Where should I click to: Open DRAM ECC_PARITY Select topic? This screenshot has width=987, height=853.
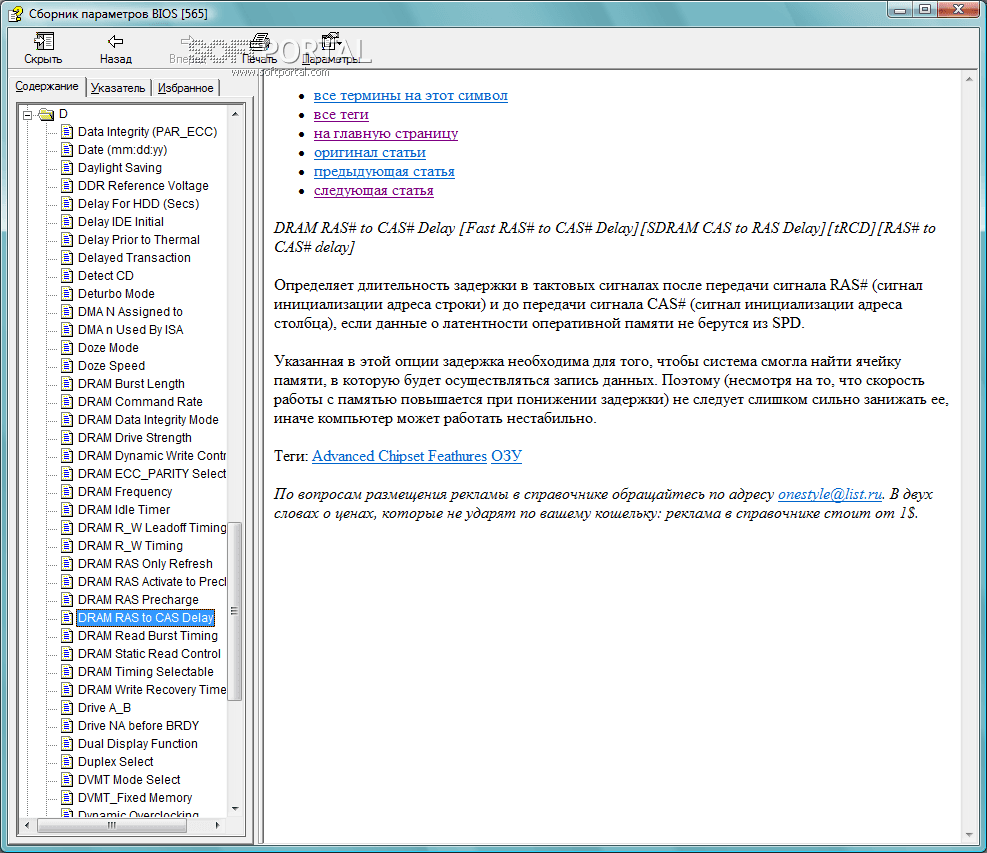(x=151, y=474)
